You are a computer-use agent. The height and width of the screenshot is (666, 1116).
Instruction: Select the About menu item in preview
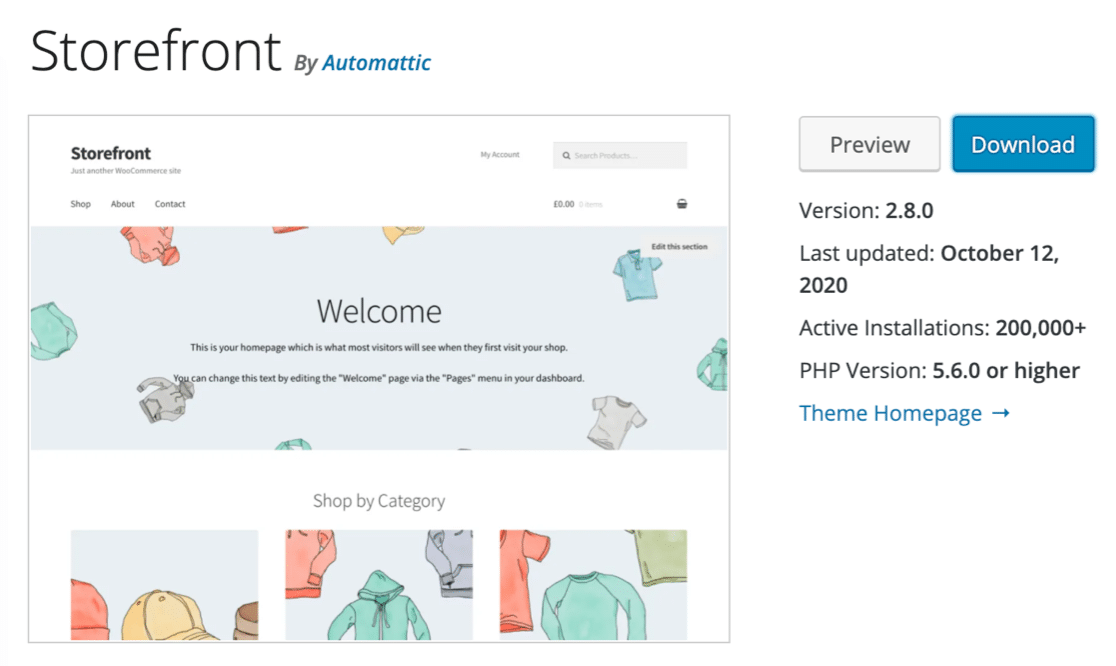[x=122, y=204]
